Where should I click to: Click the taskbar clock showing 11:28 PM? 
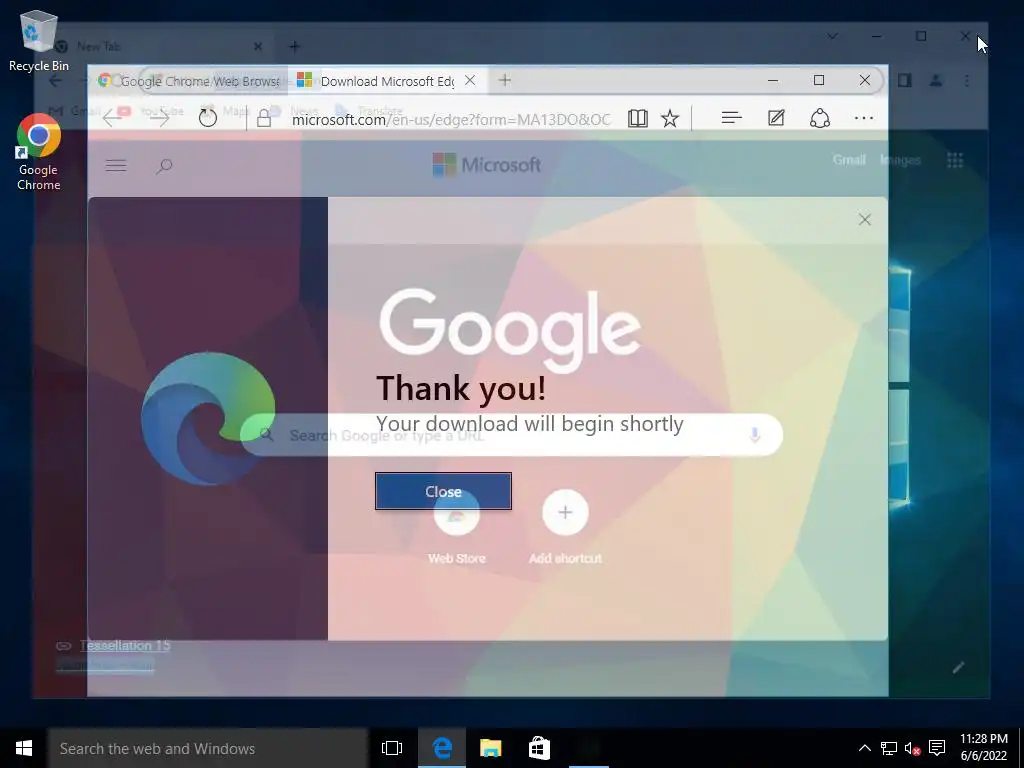coord(984,747)
